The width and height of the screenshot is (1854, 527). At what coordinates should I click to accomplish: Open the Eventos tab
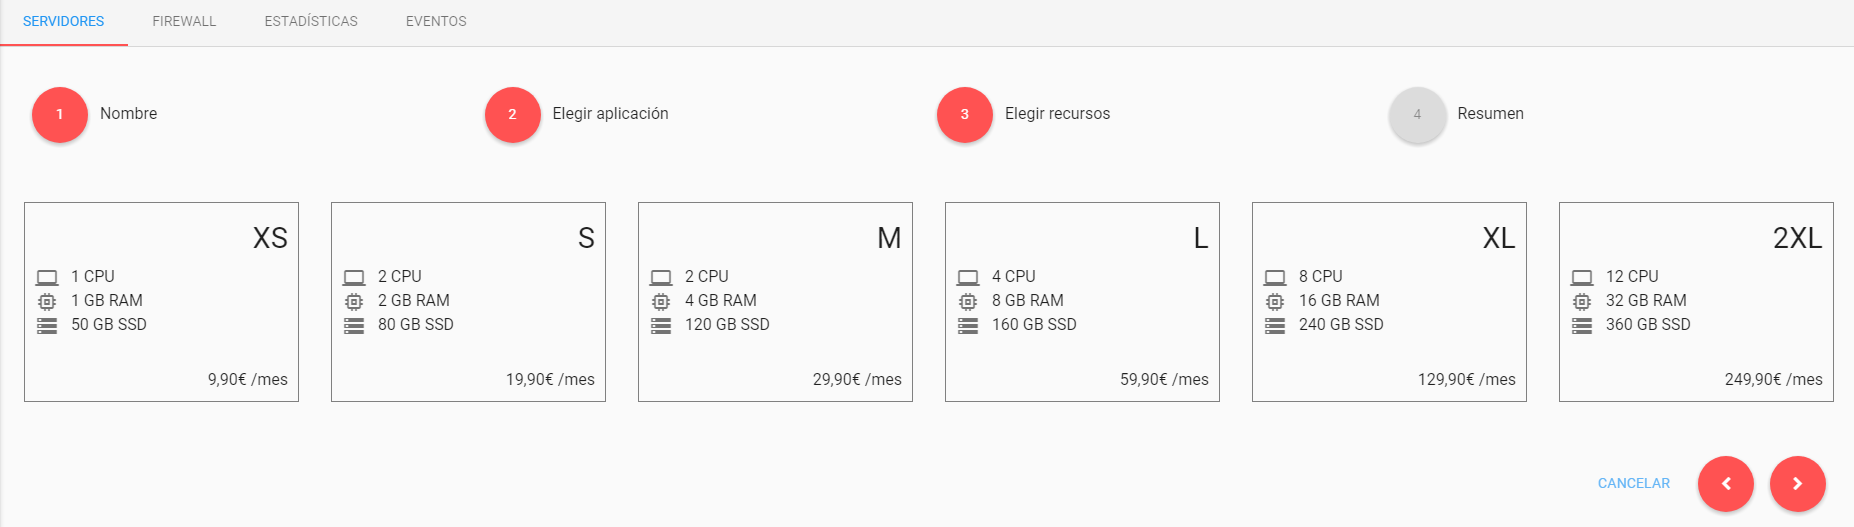tap(436, 21)
